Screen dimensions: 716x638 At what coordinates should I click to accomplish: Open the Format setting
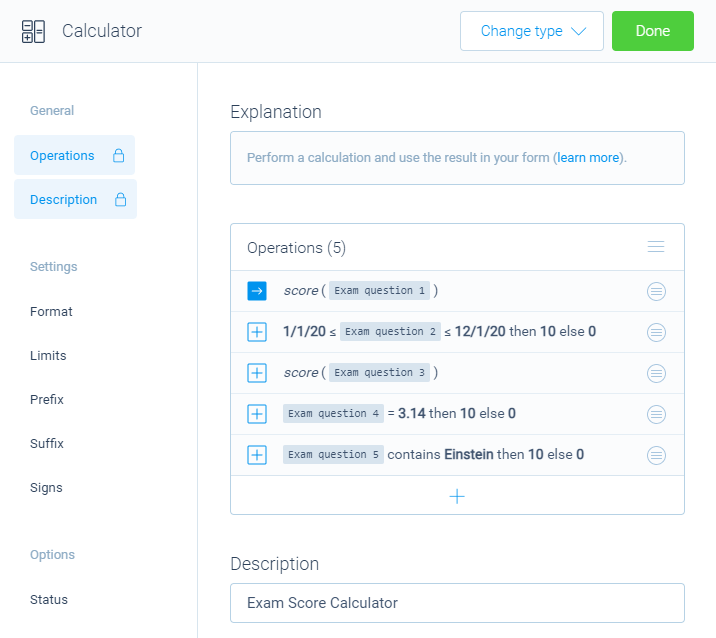point(51,311)
